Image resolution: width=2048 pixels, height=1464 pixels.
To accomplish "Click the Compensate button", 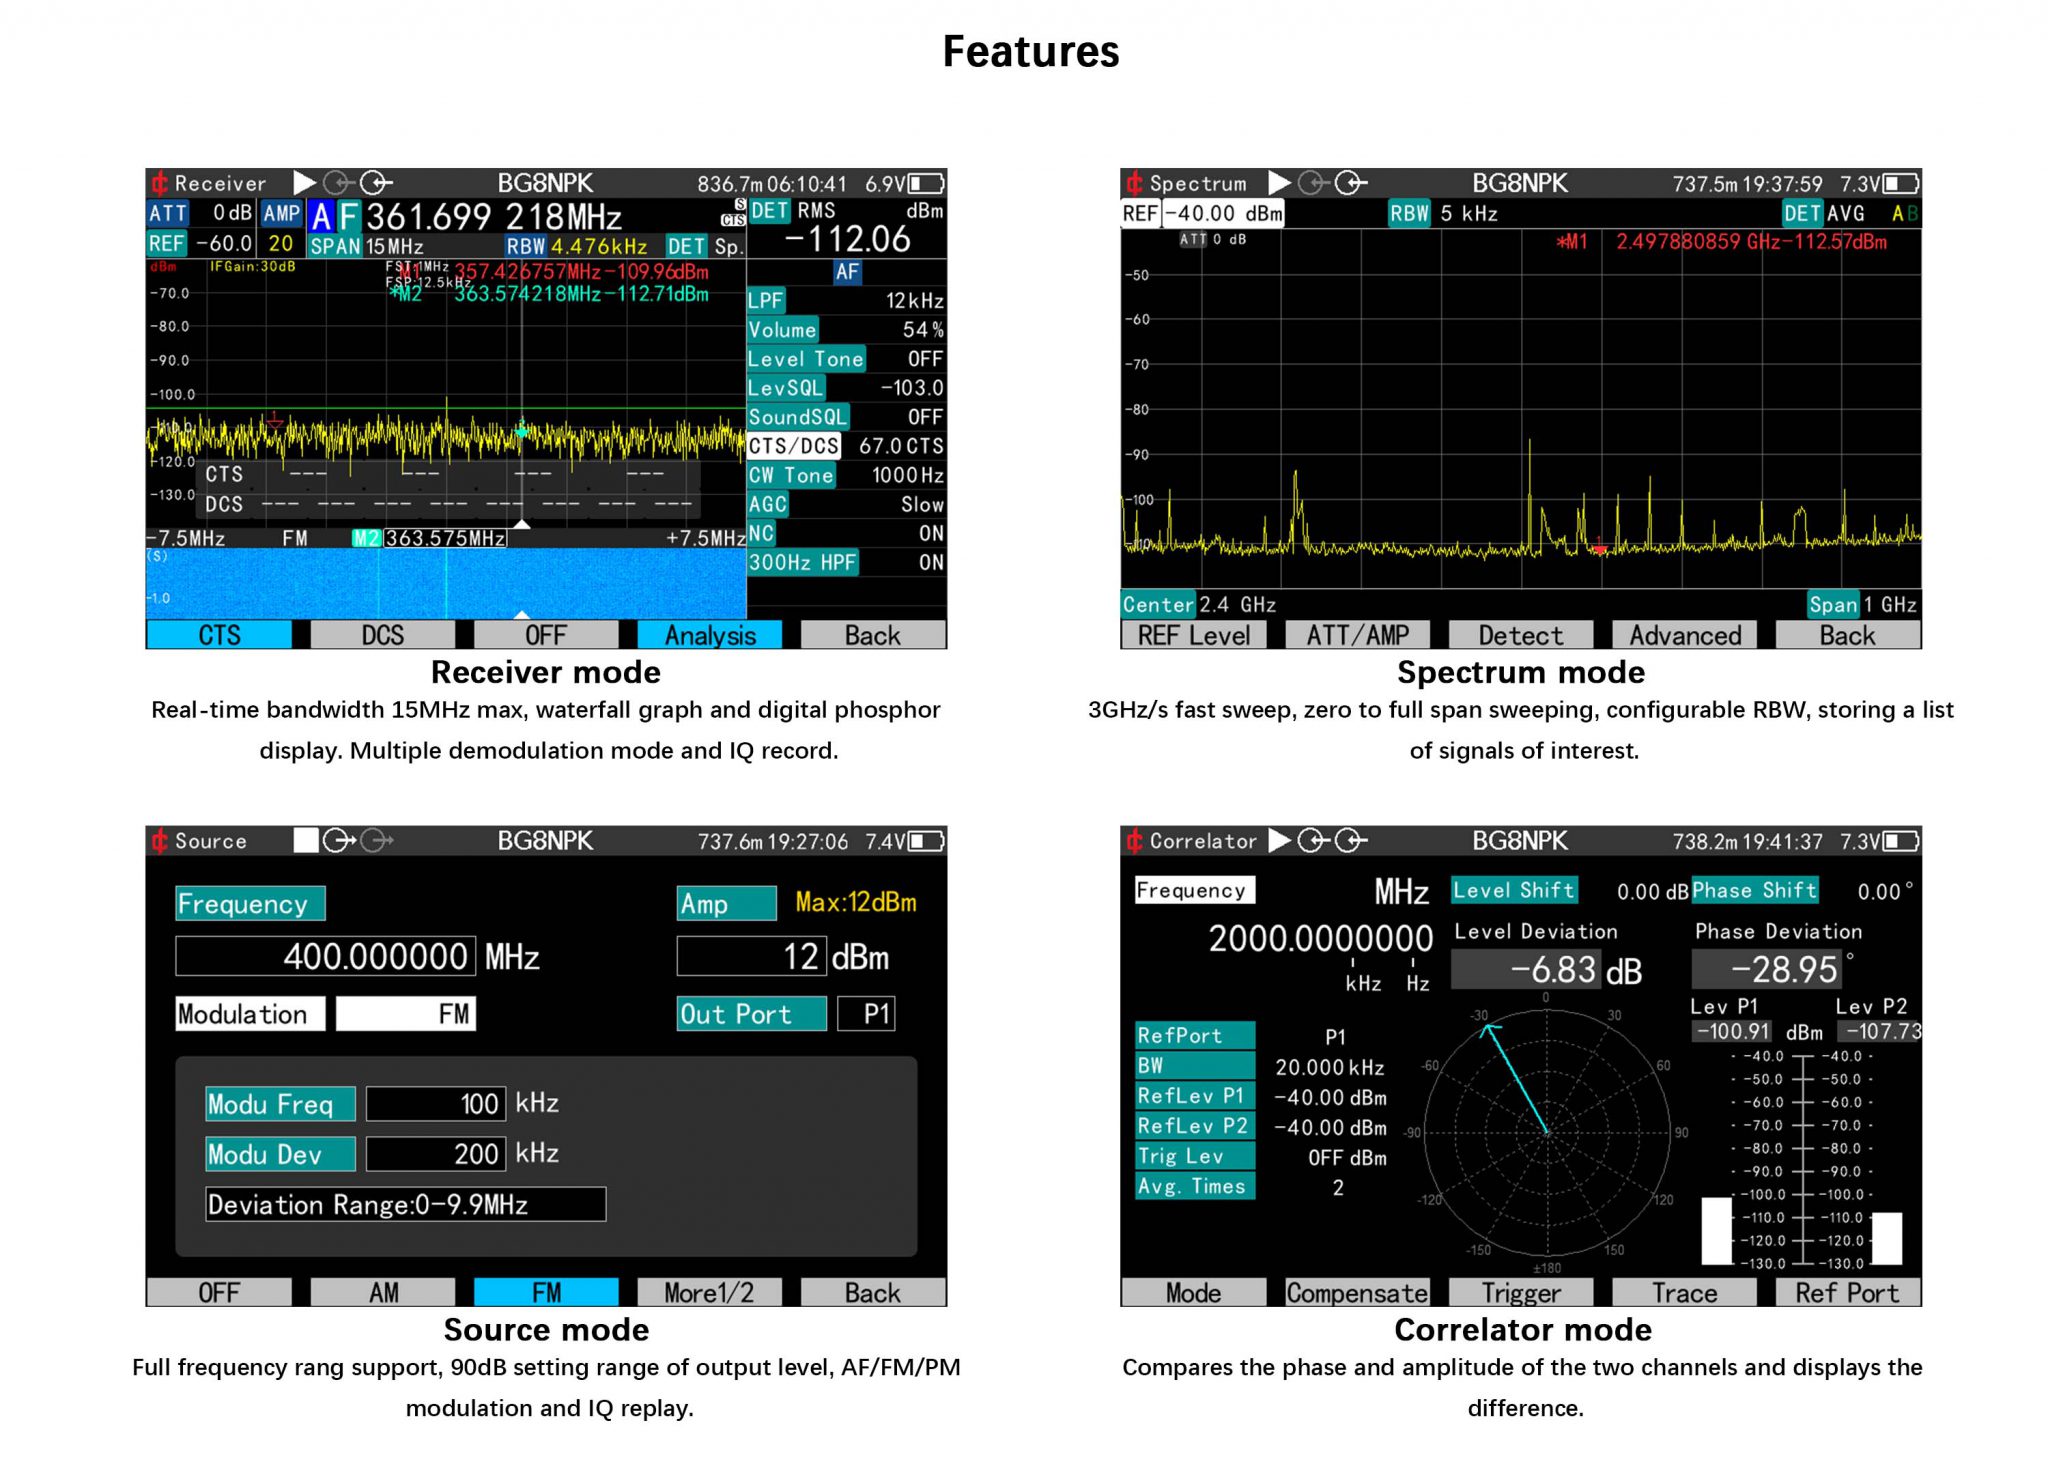I will [1357, 1292].
